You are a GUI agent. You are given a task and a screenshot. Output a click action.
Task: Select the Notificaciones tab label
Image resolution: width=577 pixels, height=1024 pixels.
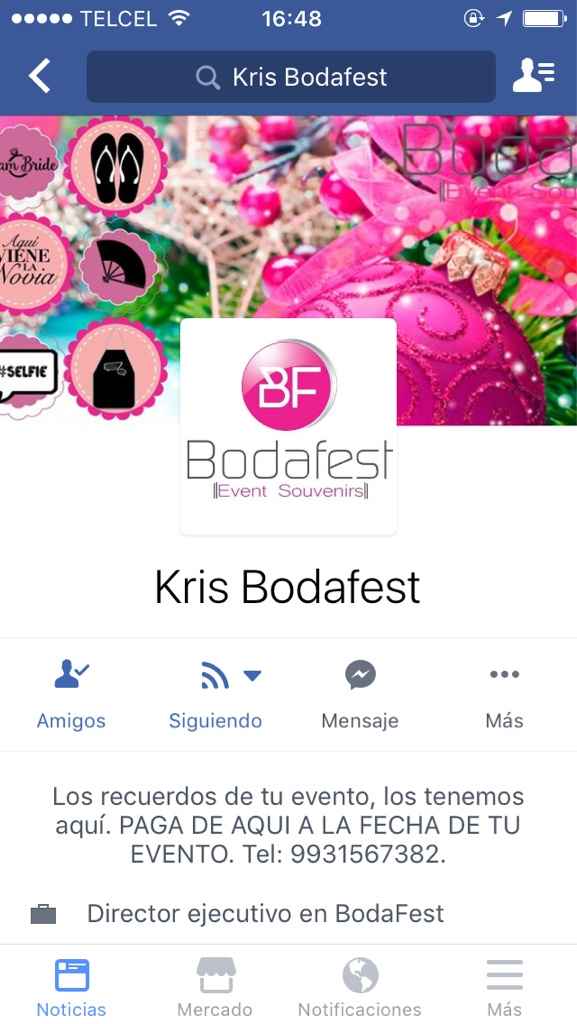coord(360,1009)
